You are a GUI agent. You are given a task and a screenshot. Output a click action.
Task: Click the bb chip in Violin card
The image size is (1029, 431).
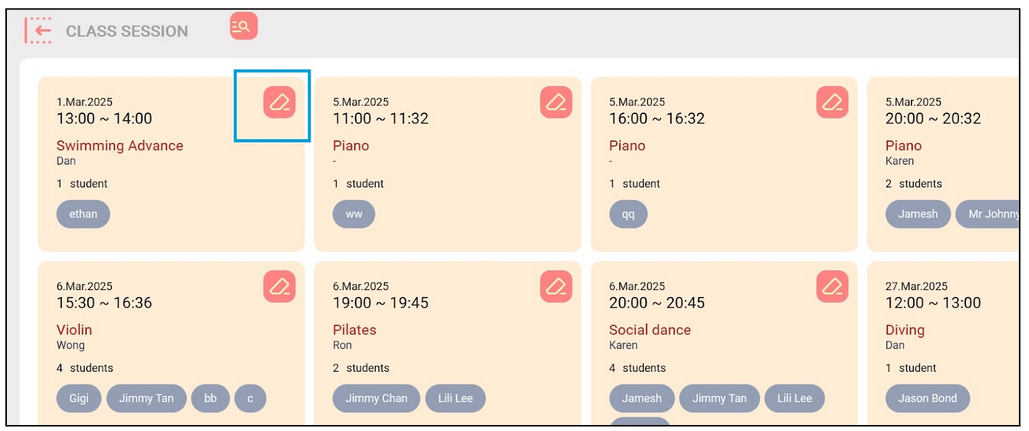coord(211,398)
